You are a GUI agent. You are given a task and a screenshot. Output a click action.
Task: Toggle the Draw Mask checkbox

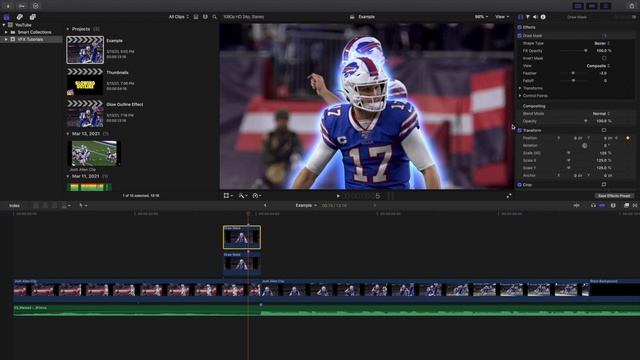click(x=520, y=36)
